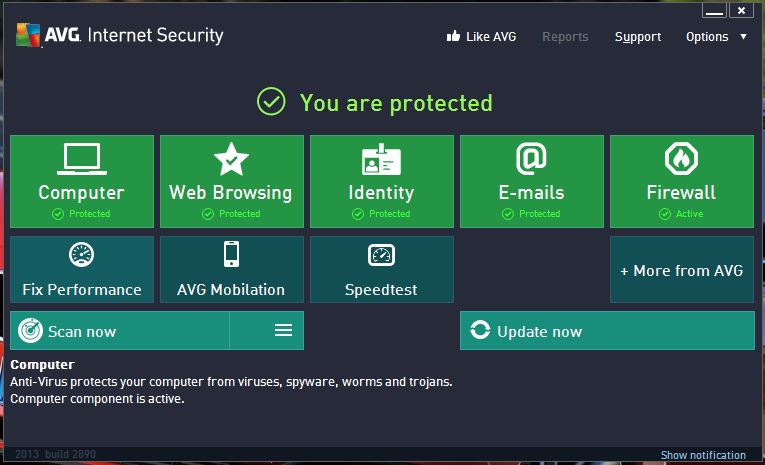The height and width of the screenshot is (465, 765).
Task: Start the Speedtest tile
Action: [382, 269]
